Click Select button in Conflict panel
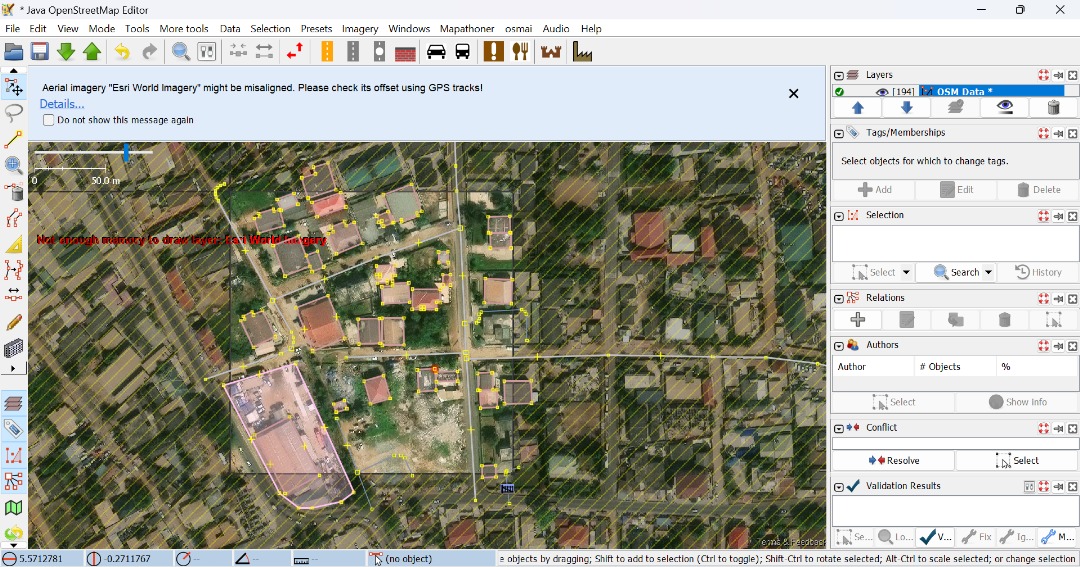1080x567 pixels. coord(1017,460)
